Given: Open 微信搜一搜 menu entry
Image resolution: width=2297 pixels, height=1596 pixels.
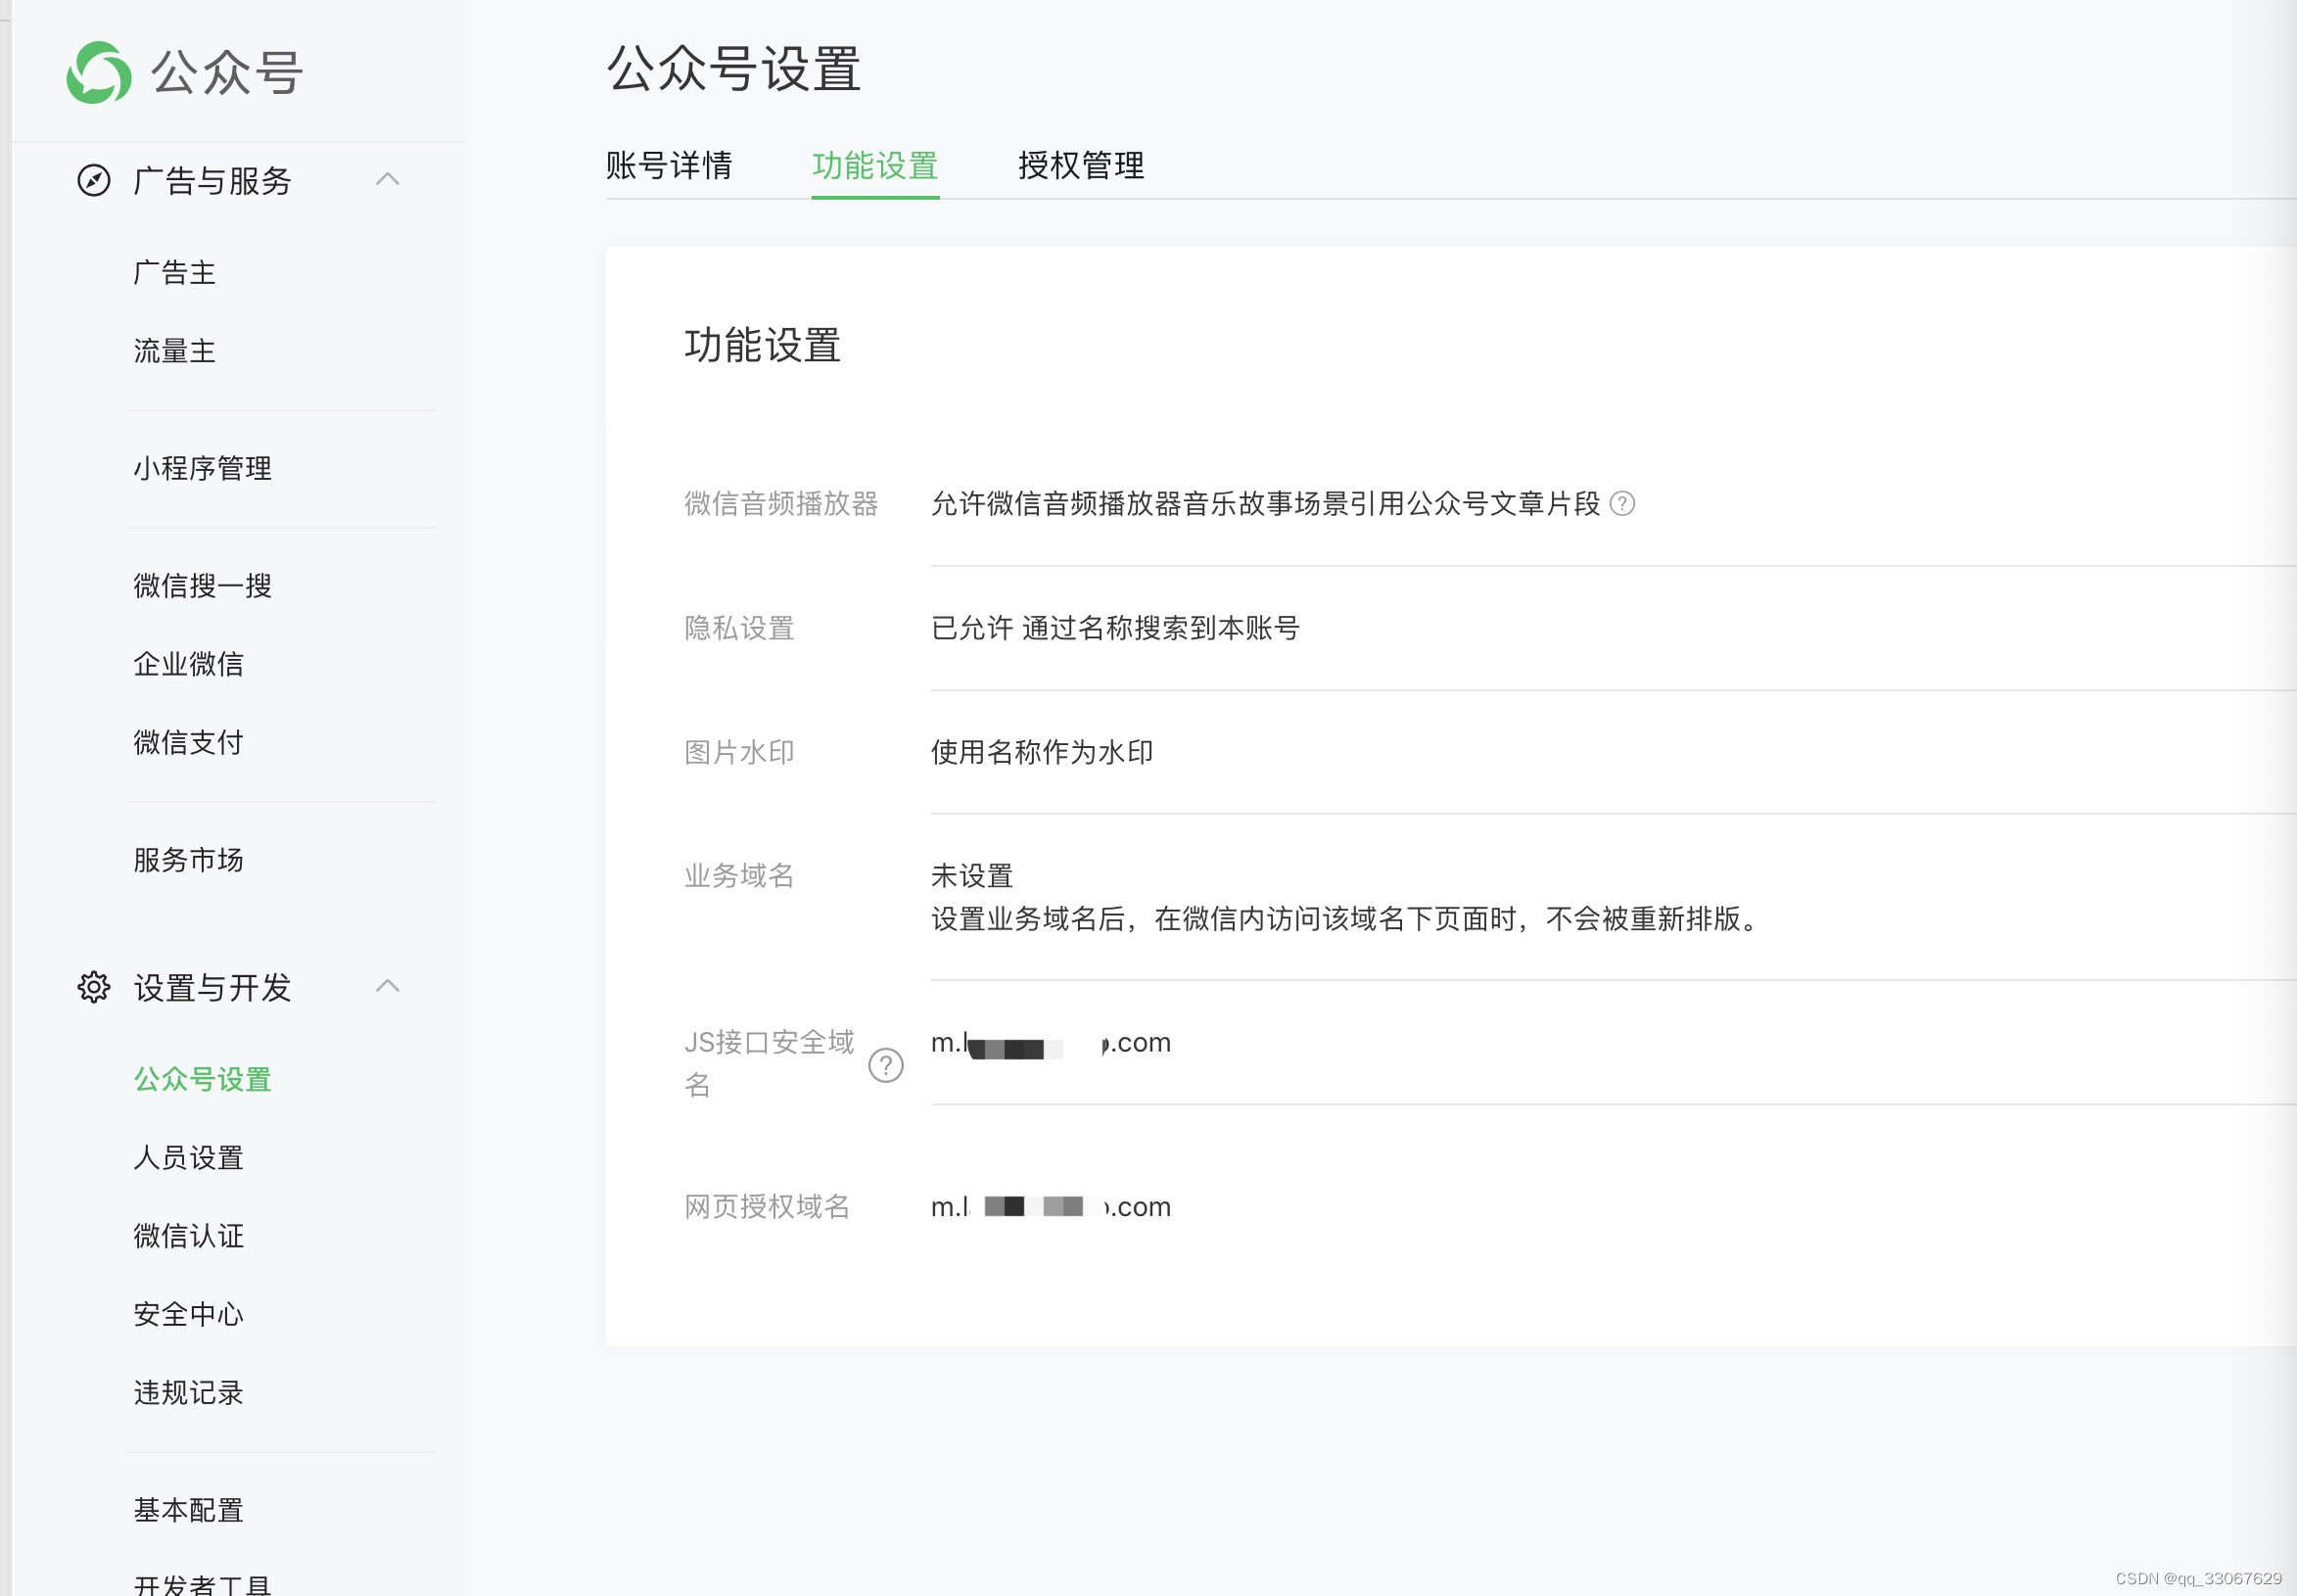Looking at the screenshot, I should pyautogui.click(x=203, y=586).
